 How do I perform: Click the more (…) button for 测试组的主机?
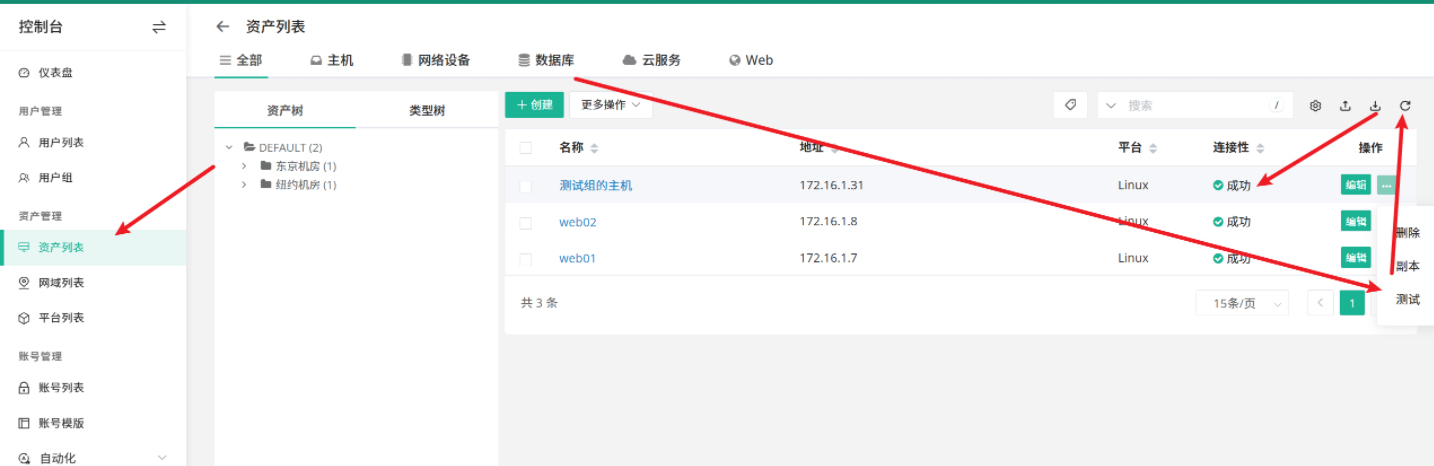tap(1386, 185)
